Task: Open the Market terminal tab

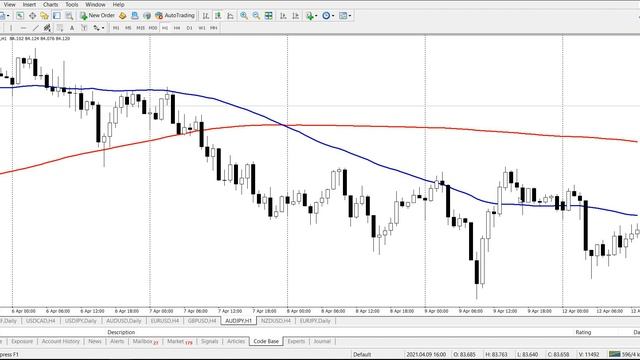Action: tap(179, 341)
